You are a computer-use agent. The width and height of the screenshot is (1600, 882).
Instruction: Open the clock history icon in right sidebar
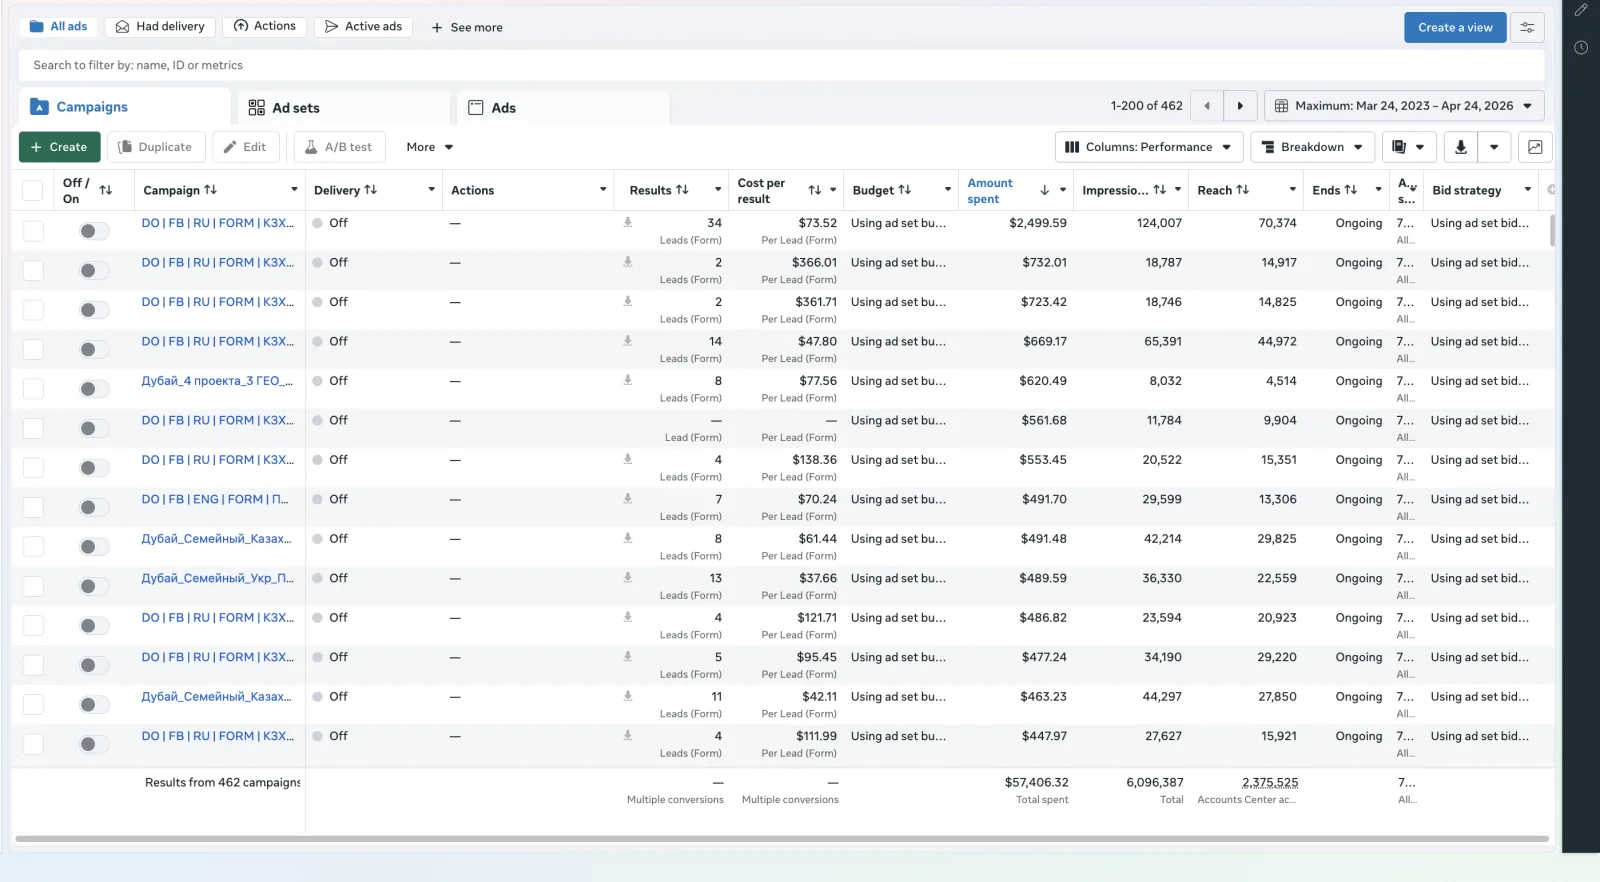click(1581, 47)
